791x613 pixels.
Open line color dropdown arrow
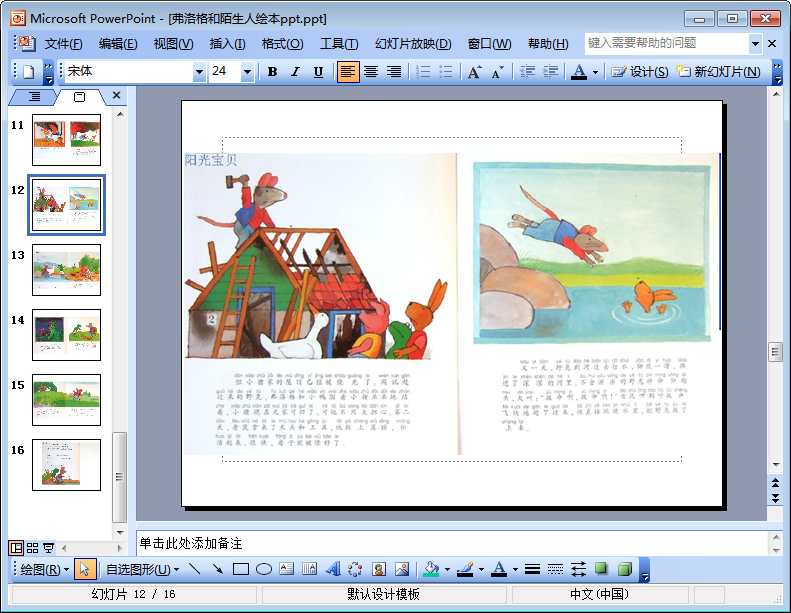point(481,570)
